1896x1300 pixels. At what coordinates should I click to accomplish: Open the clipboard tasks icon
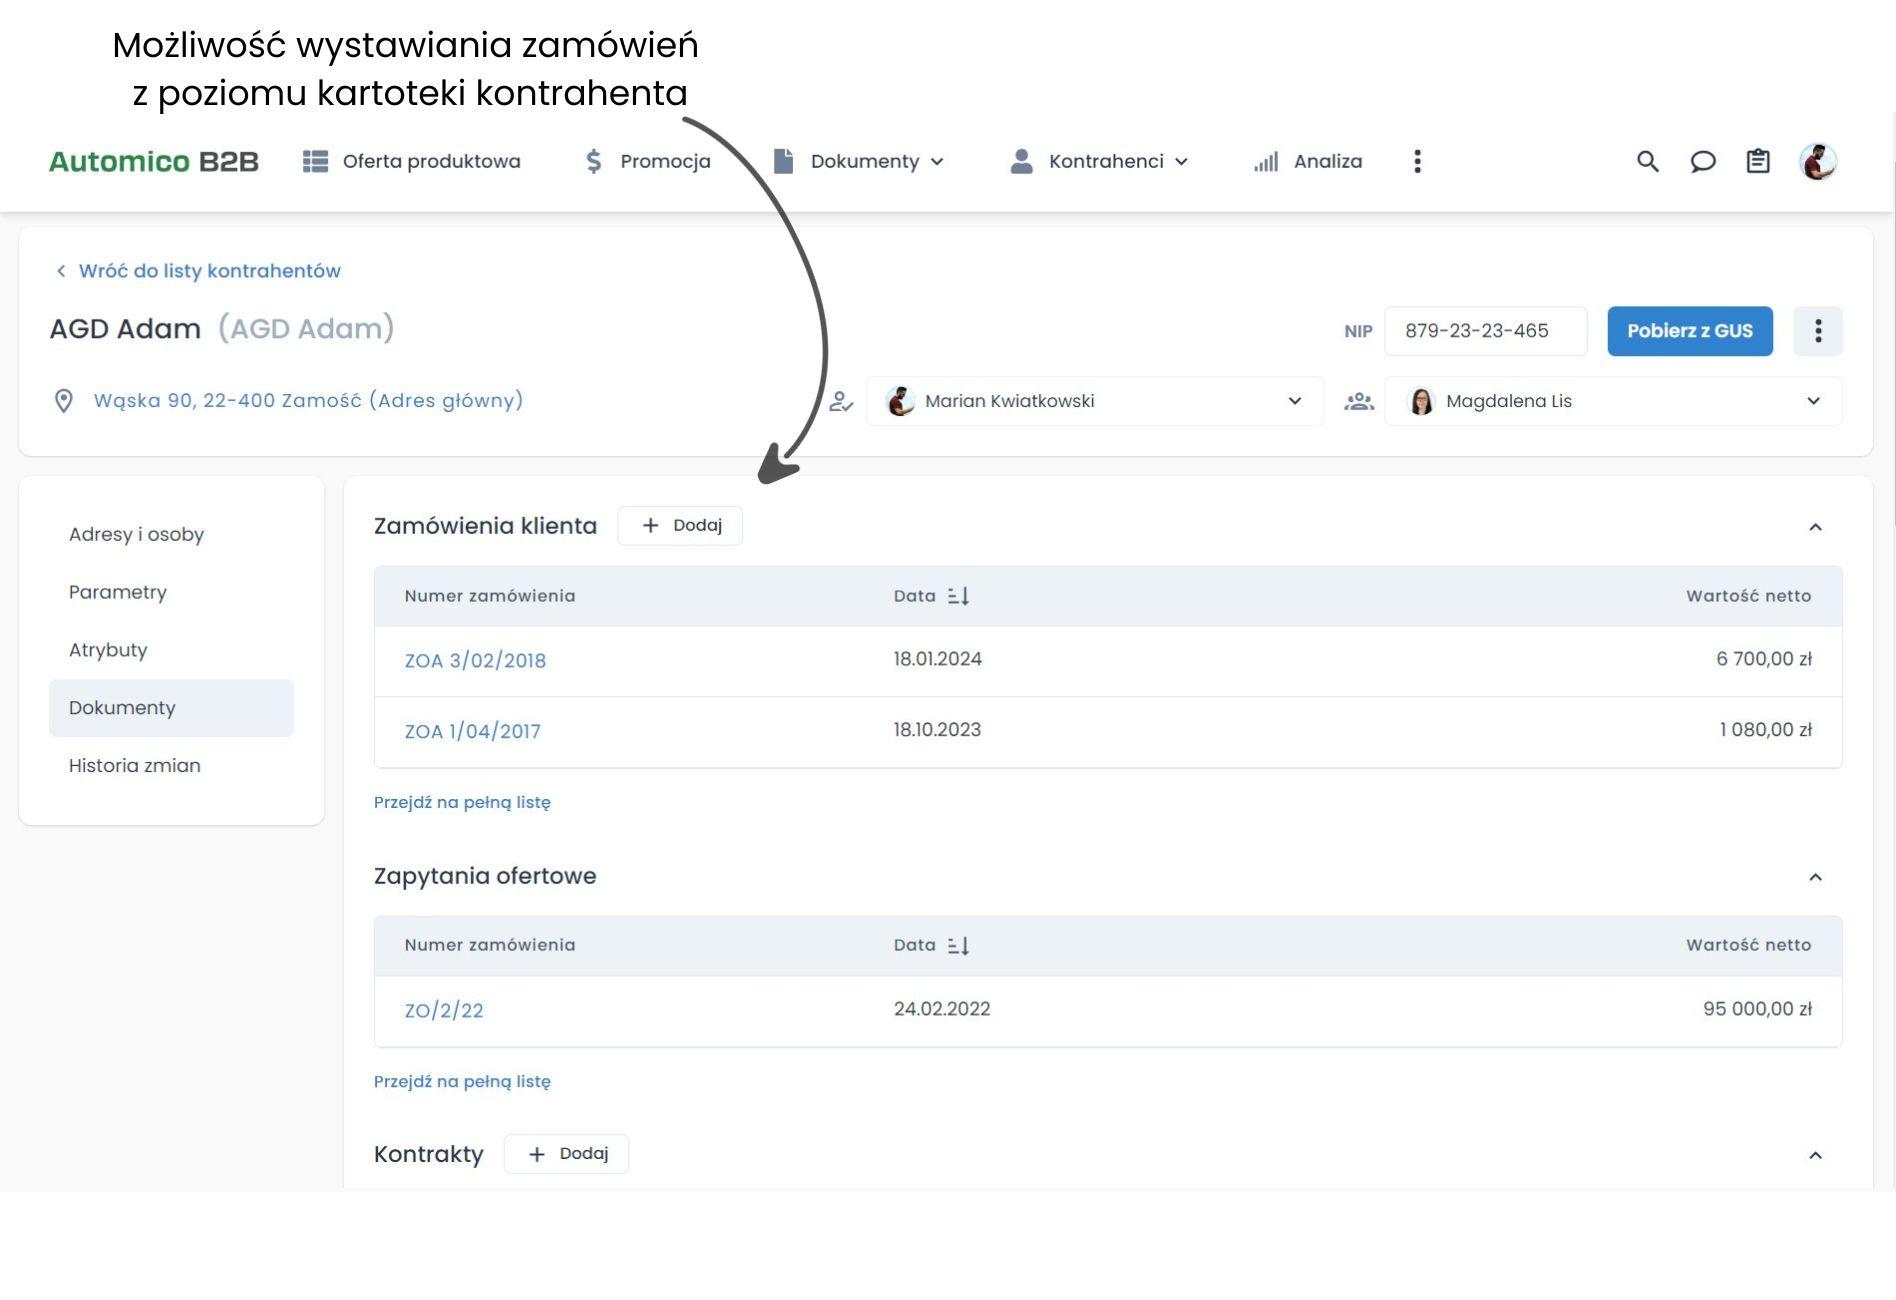(x=1757, y=161)
